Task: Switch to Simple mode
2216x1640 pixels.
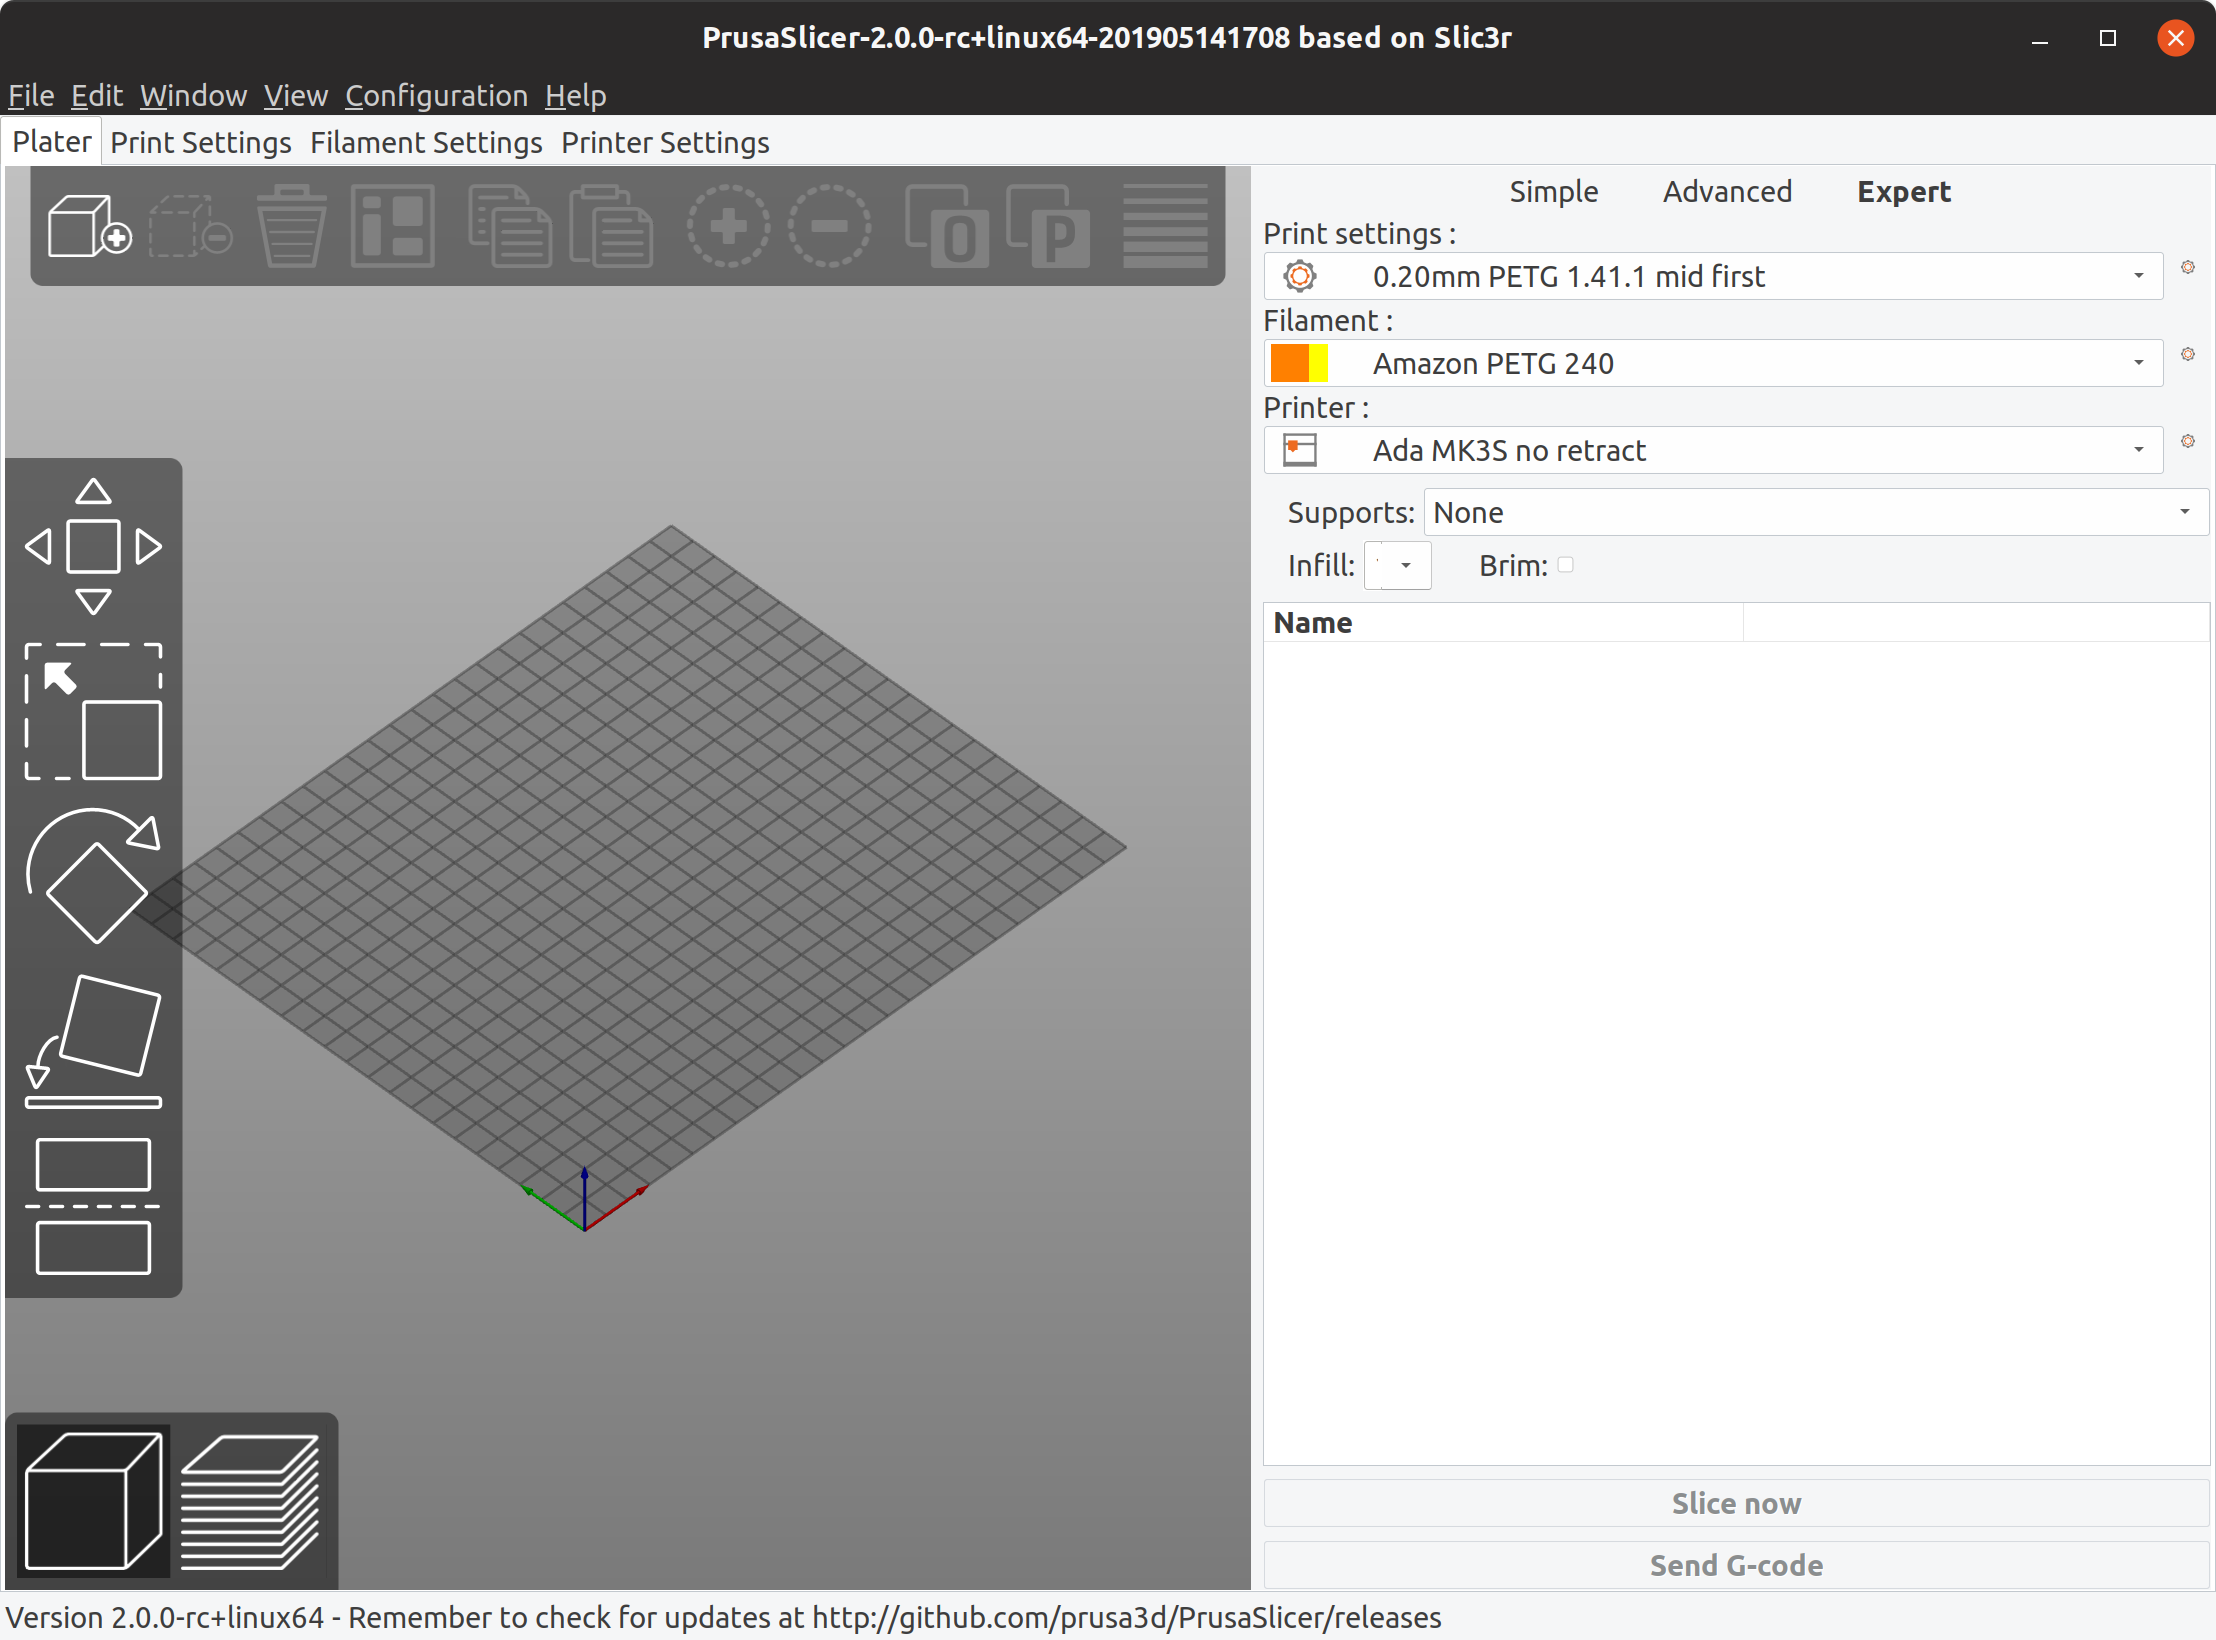Action: coord(1553,191)
